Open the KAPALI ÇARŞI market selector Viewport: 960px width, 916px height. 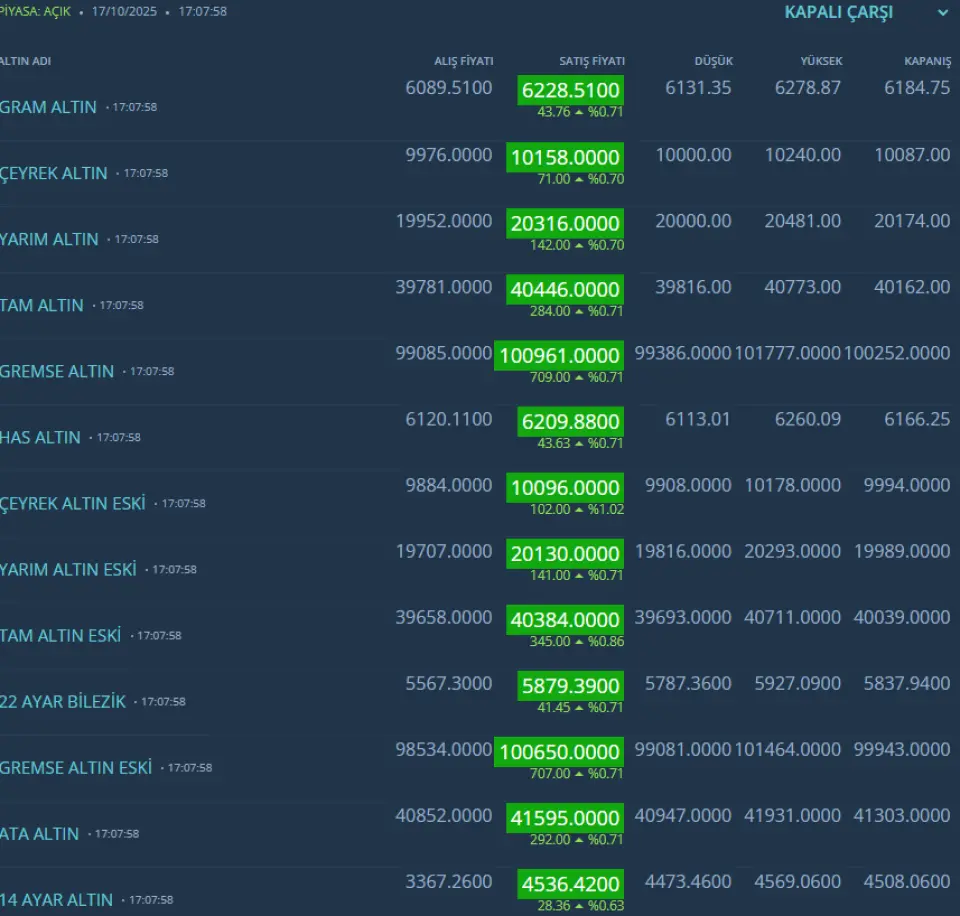pos(838,13)
